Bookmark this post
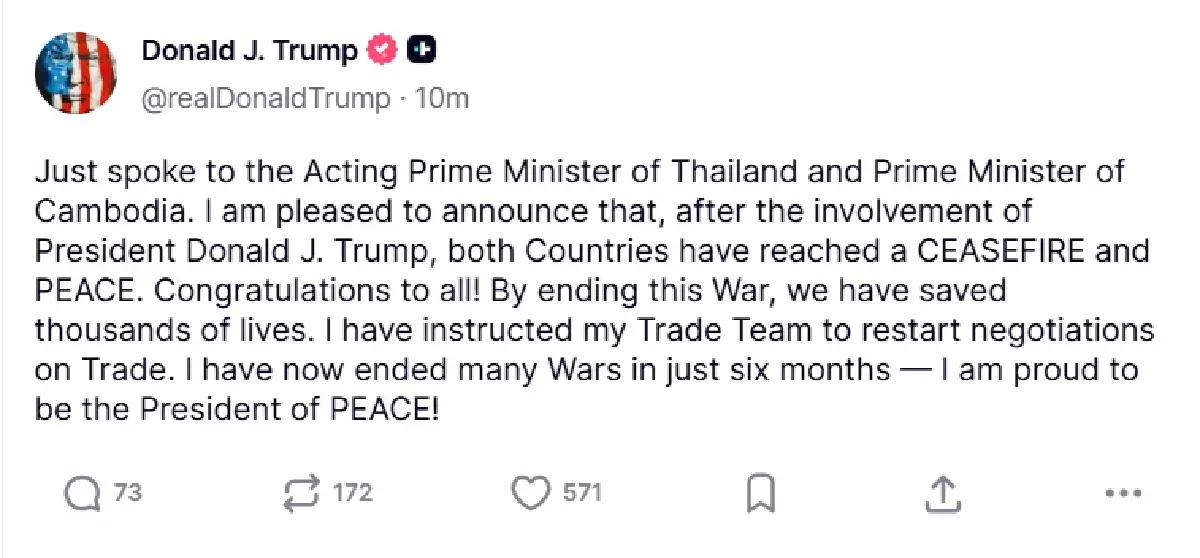The width and height of the screenshot is (1200, 558). pos(761,493)
